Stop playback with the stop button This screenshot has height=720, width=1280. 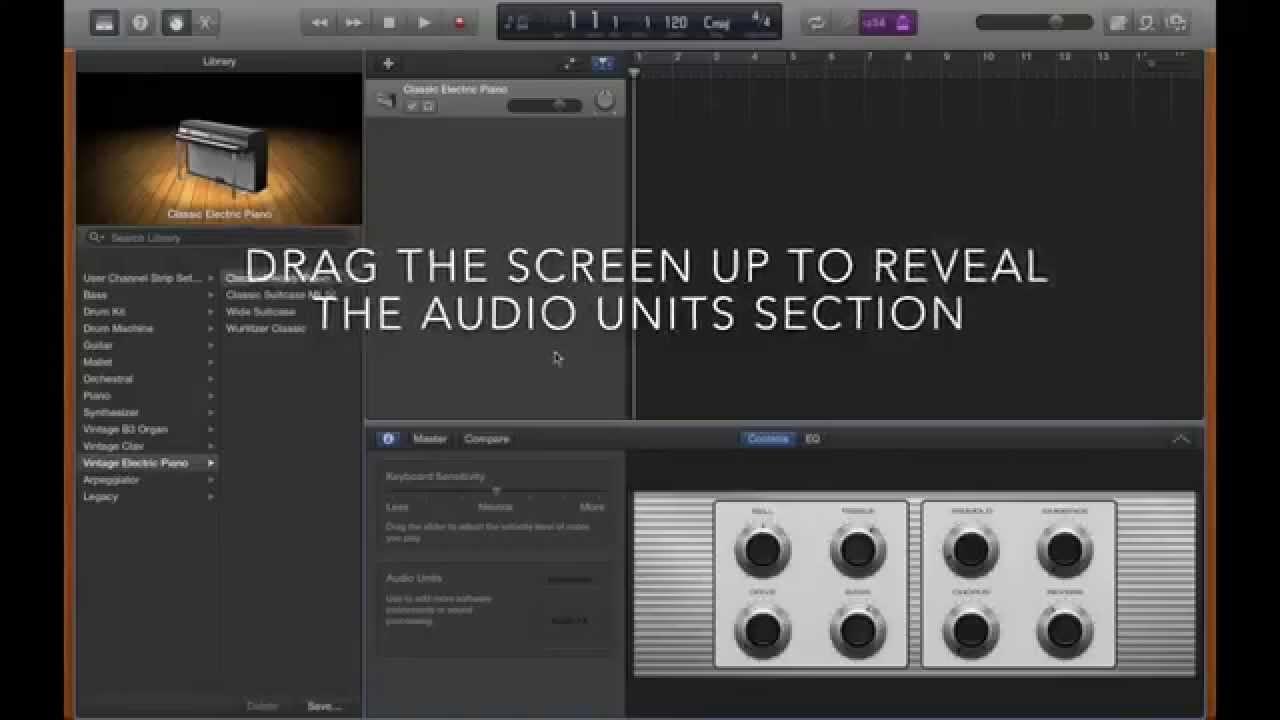pyautogui.click(x=389, y=23)
